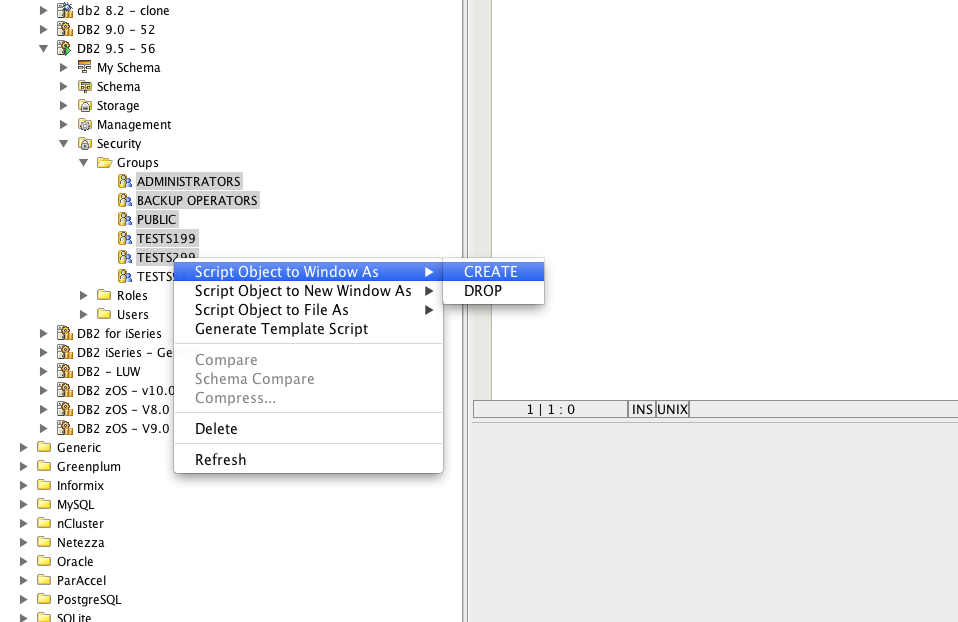958x622 pixels.
Task: Expand the Greenplum folder
Action: tap(23, 466)
